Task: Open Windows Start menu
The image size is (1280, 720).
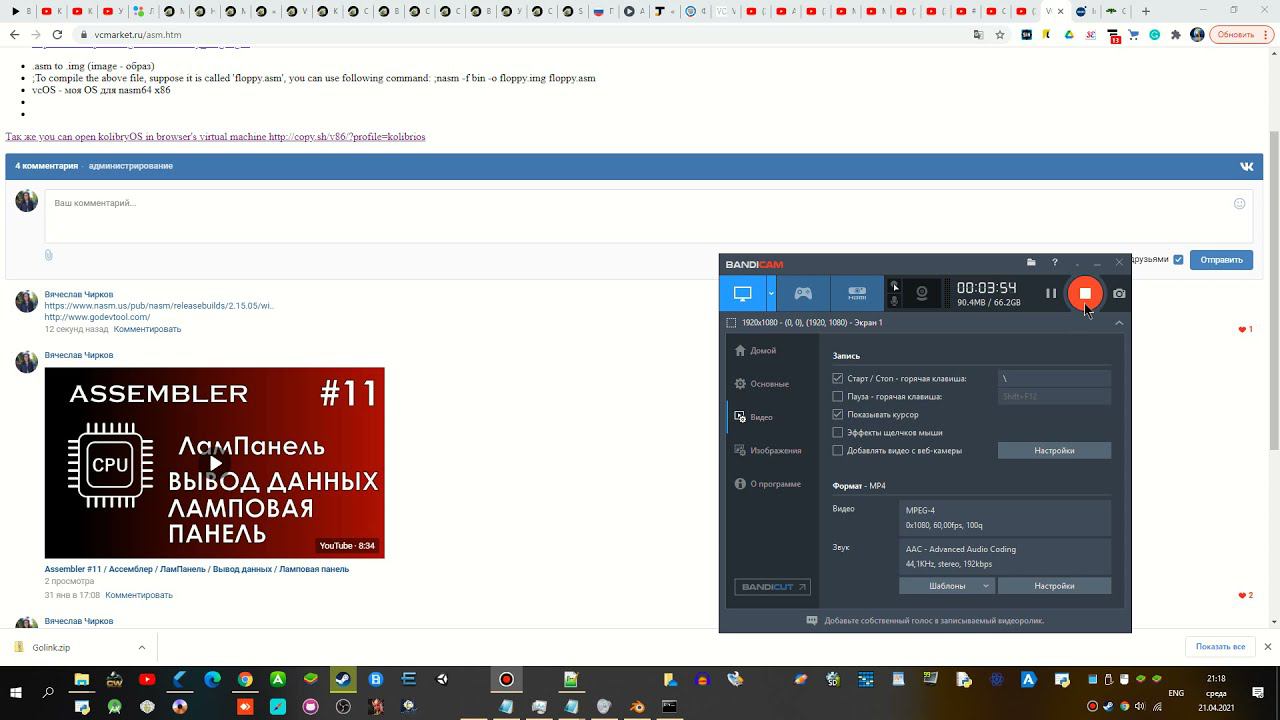Action: [x=16, y=692]
